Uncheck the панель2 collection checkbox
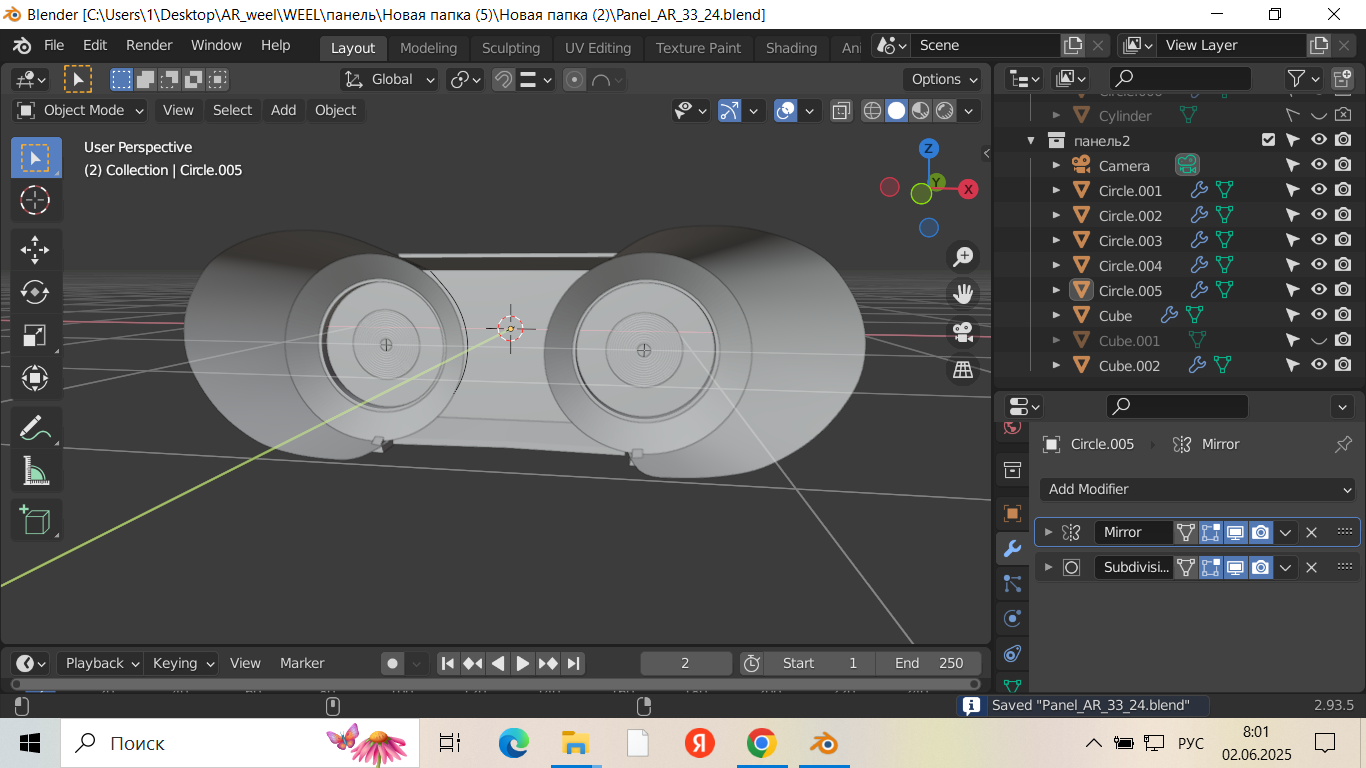 point(1268,140)
